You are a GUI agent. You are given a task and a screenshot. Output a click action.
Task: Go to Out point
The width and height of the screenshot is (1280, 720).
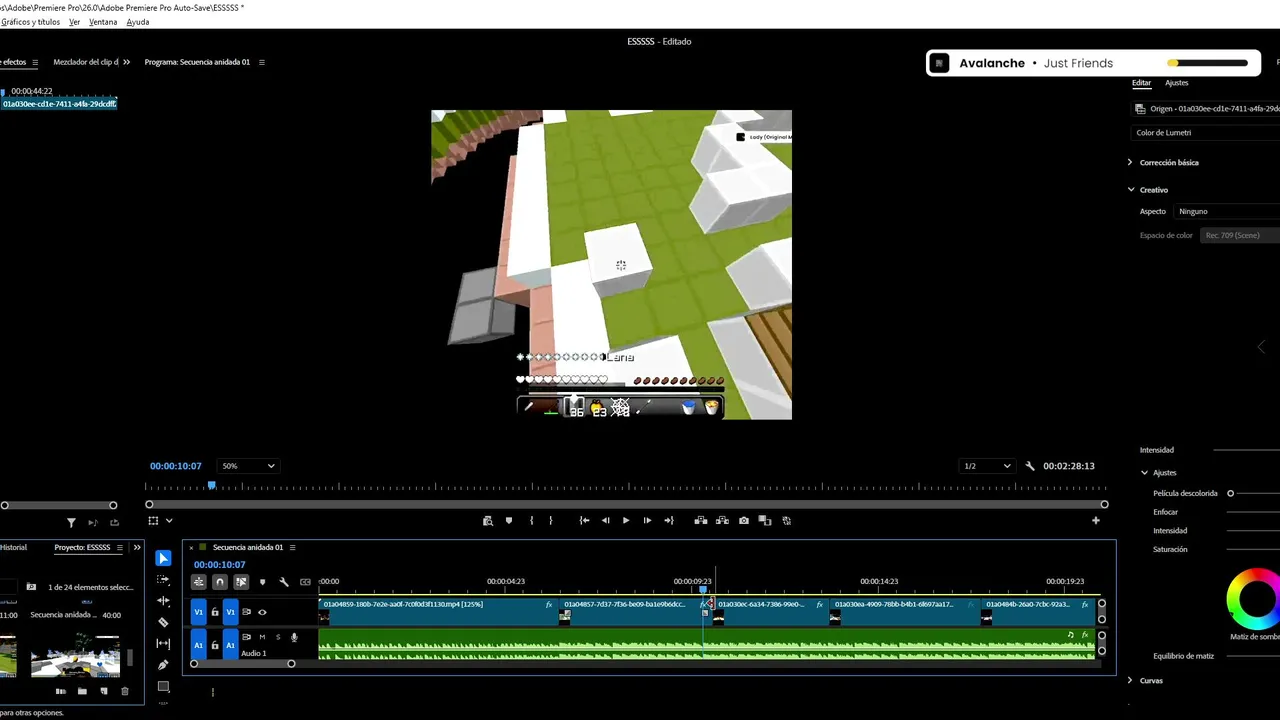[669, 520]
